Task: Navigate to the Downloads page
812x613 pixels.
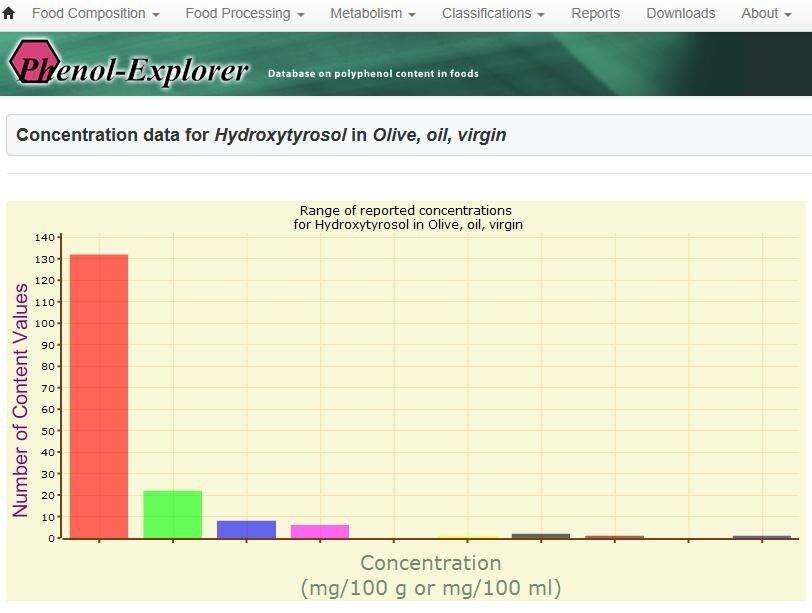Action: point(680,14)
